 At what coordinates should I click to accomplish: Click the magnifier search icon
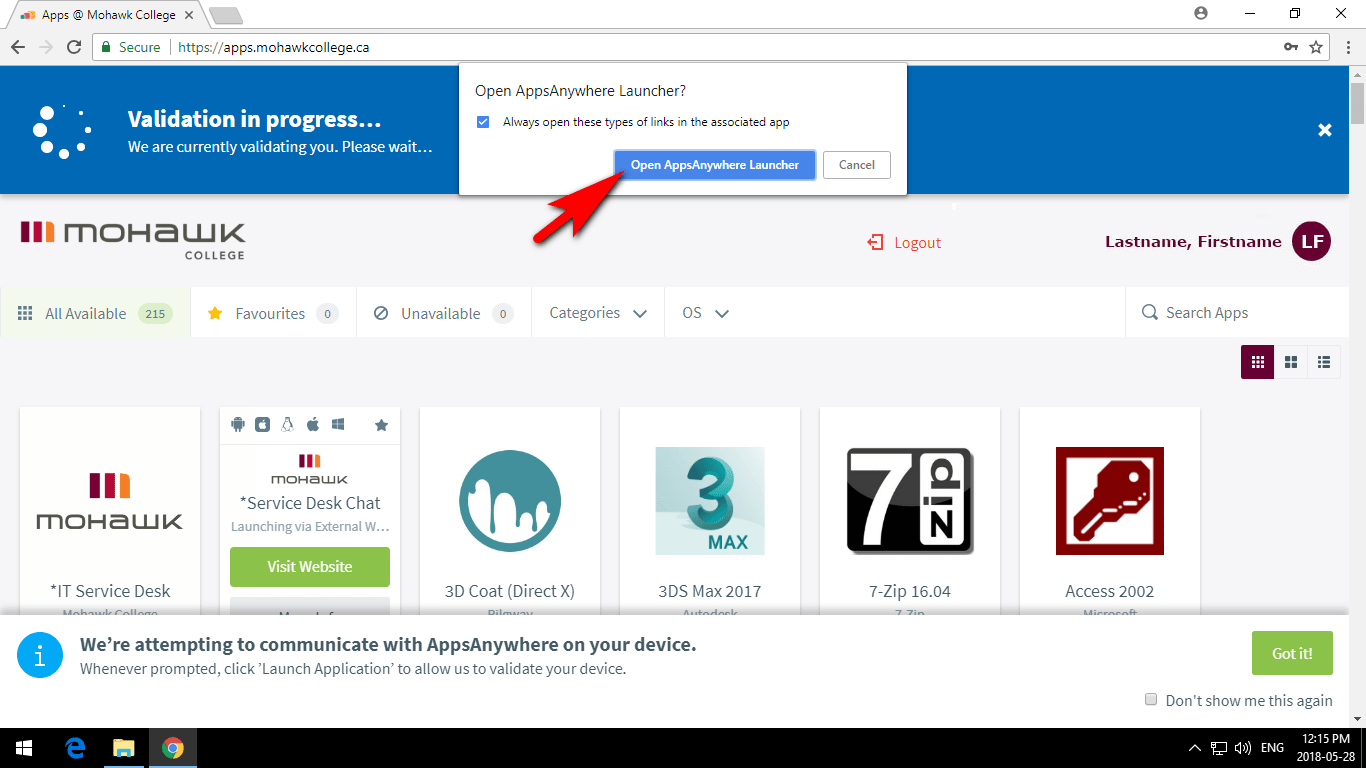[1150, 313]
